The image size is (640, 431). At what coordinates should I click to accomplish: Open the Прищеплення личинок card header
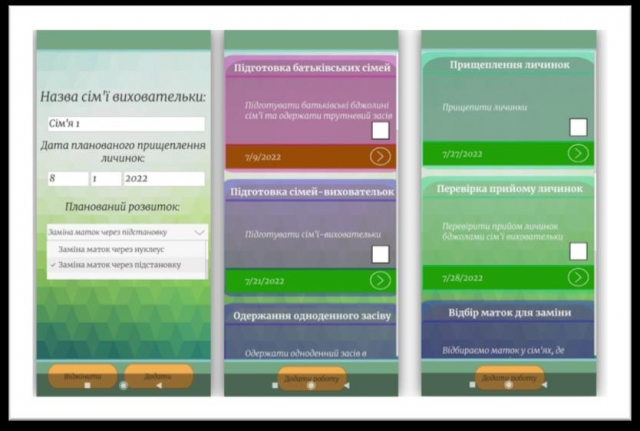(x=509, y=65)
